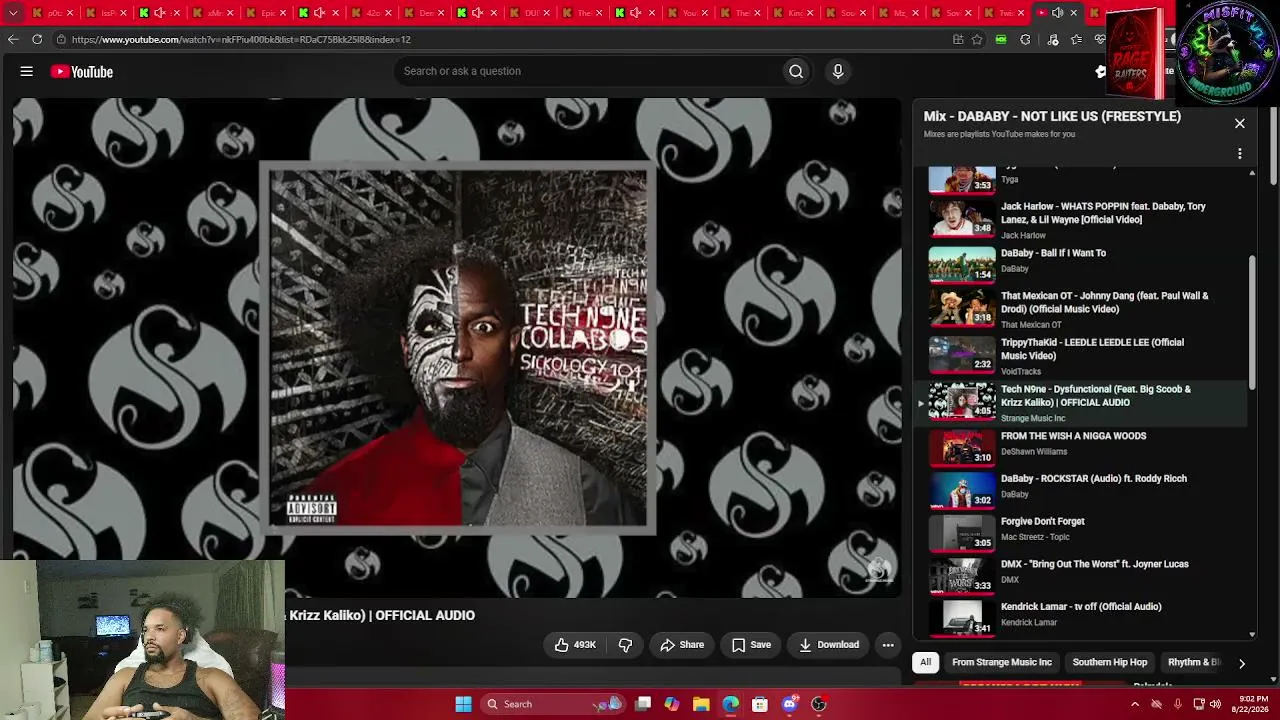1280x720 pixels.
Task: Open Discord from the taskbar
Action: [790, 704]
